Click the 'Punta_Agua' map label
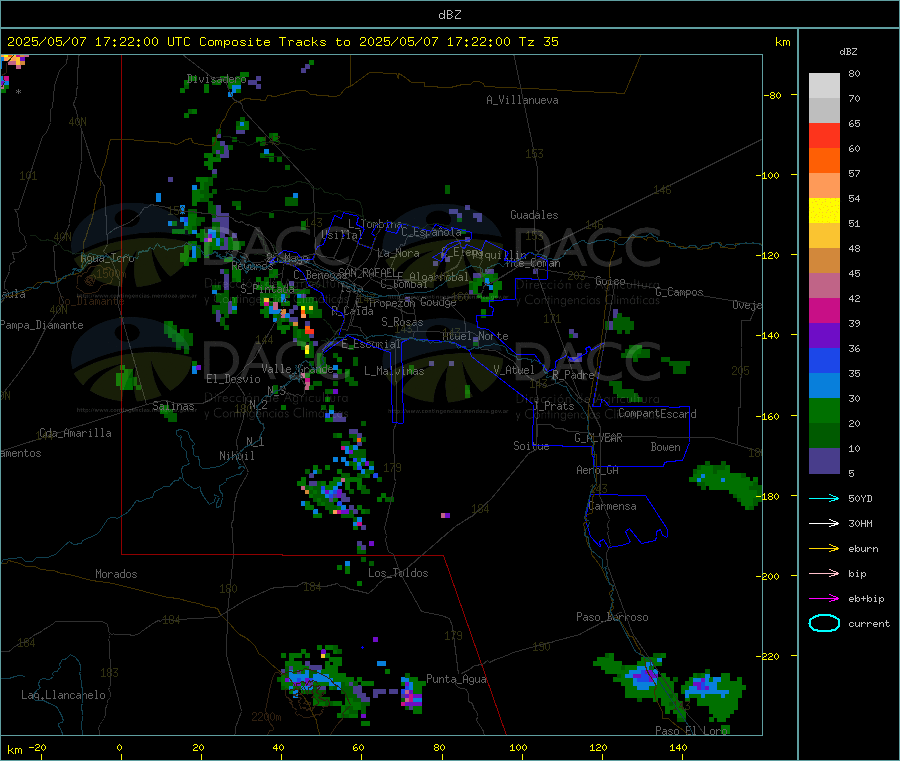900x761 pixels. point(456,679)
